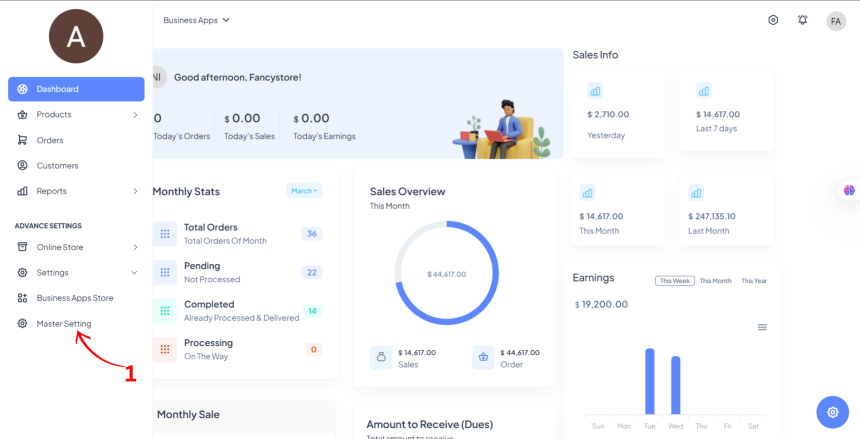
Task: Collapse the Settings menu chevron
Action: pyautogui.click(x=135, y=272)
